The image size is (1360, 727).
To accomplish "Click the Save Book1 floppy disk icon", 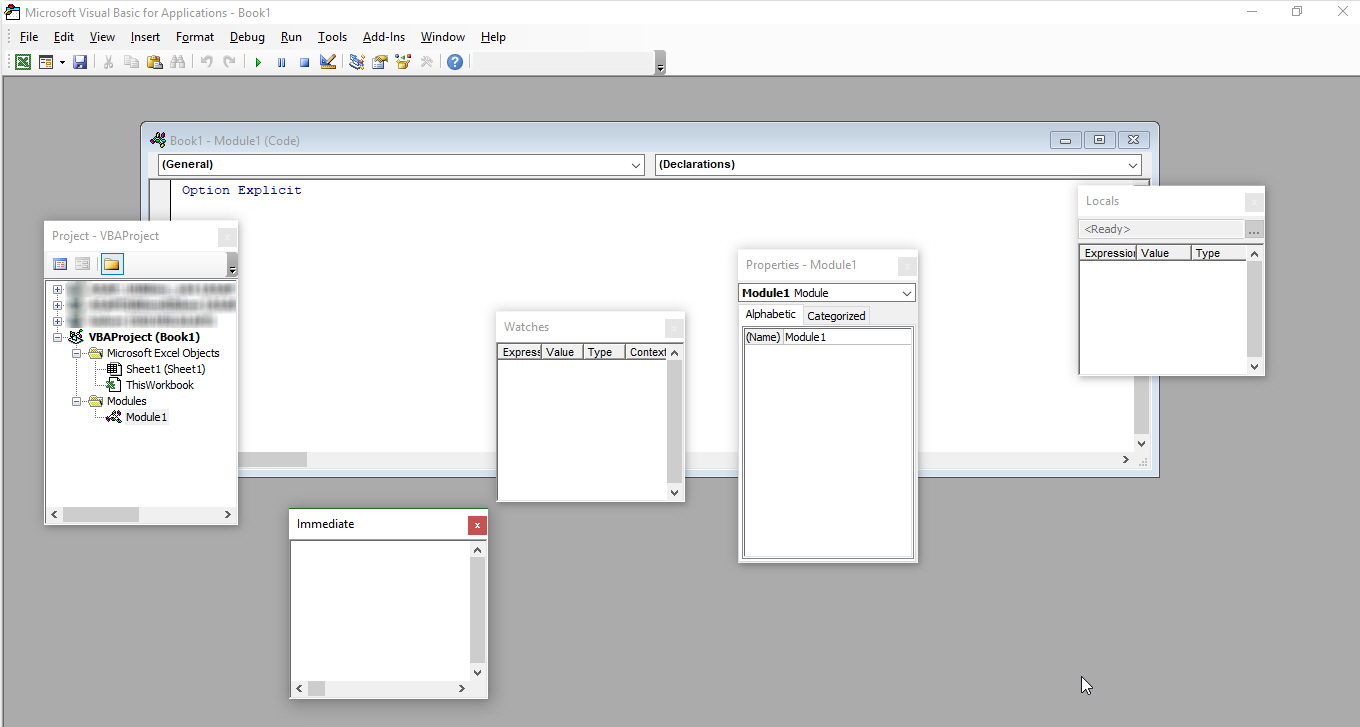I will (x=80, y=62).
